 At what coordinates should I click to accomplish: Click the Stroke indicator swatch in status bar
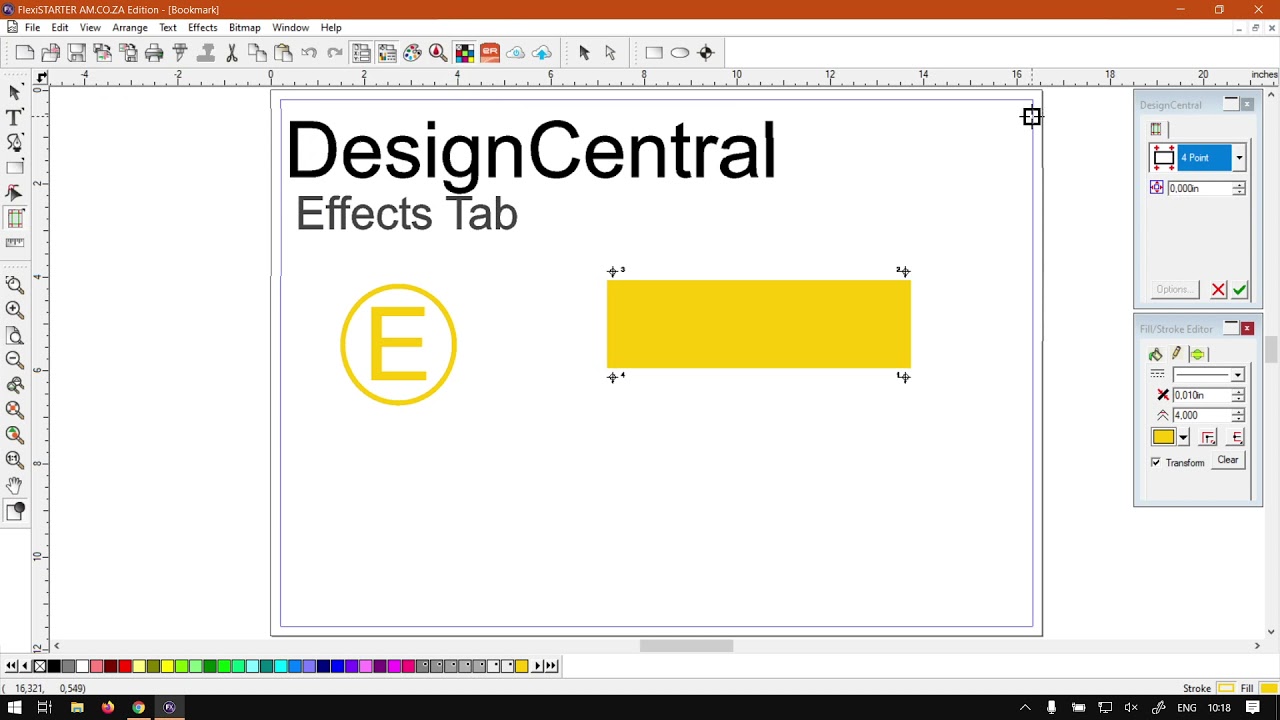pyautogui.click(x=1225, y=688)
